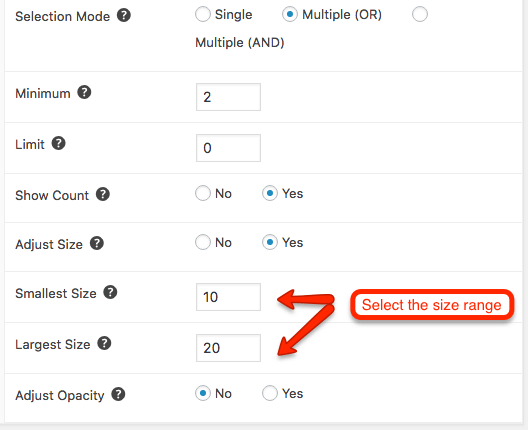Choose the Multiple (OR) radio option
528x430 pixels.
tap(290, 14)
